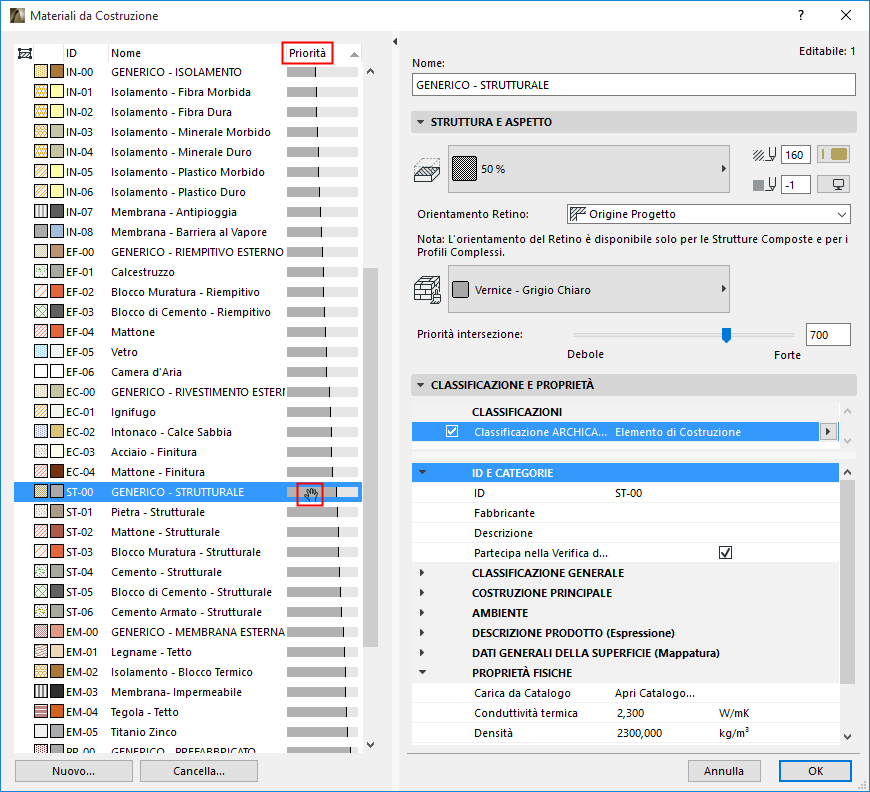Click background pen number field -1
Screen dimensions: 870x792
click(x=795, y=185)
